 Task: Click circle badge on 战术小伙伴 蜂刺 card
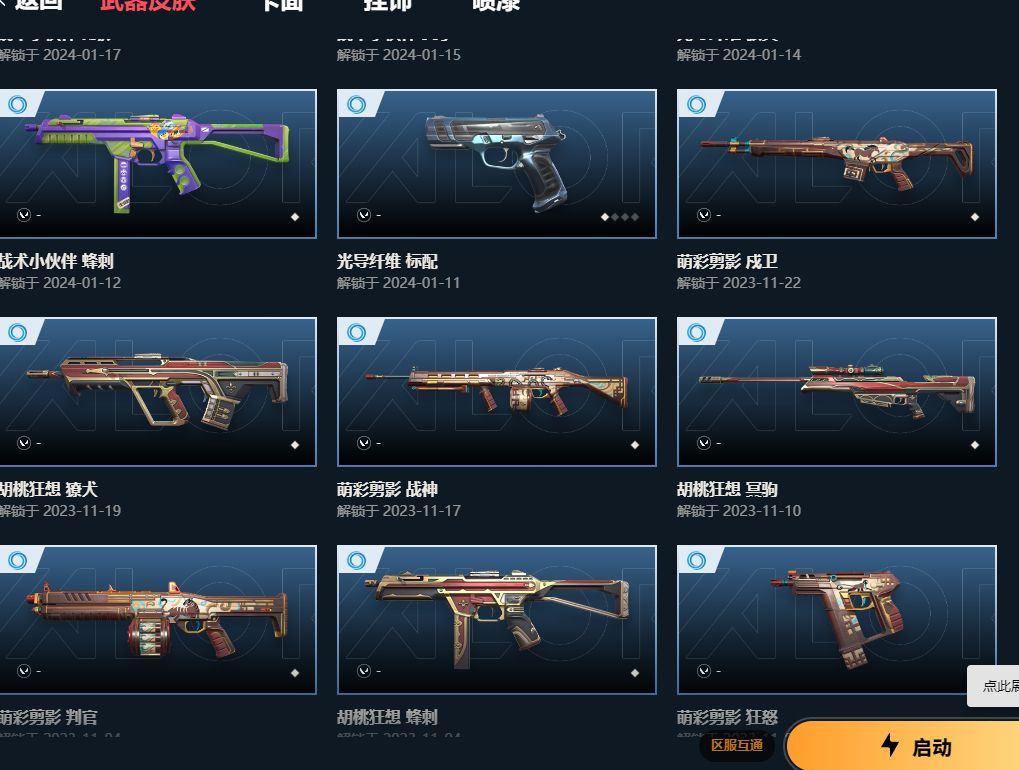(x=18, y=104)
